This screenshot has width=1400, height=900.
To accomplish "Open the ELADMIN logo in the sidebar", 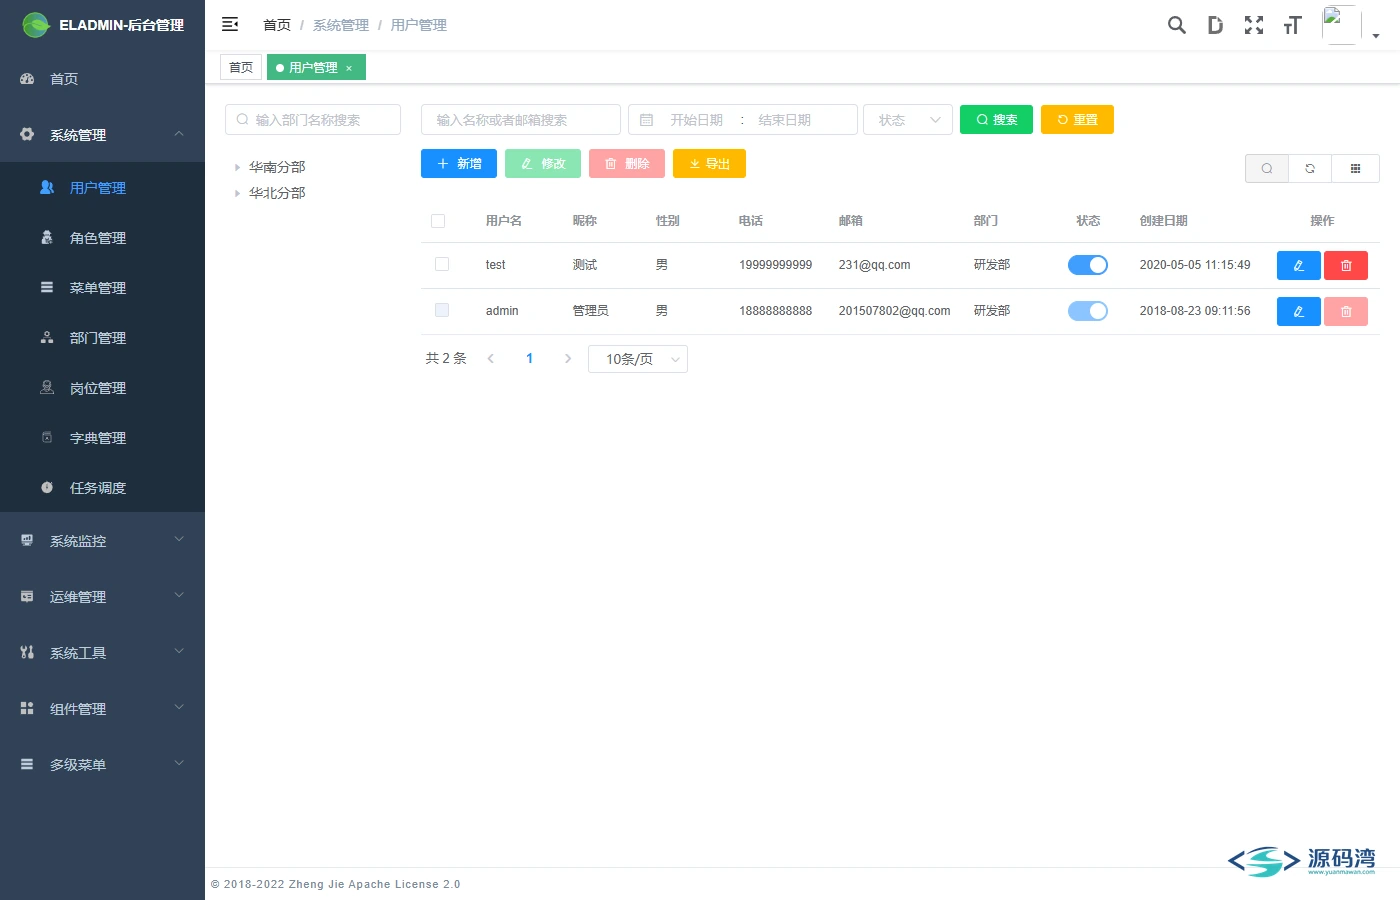I will coord(36,25).
